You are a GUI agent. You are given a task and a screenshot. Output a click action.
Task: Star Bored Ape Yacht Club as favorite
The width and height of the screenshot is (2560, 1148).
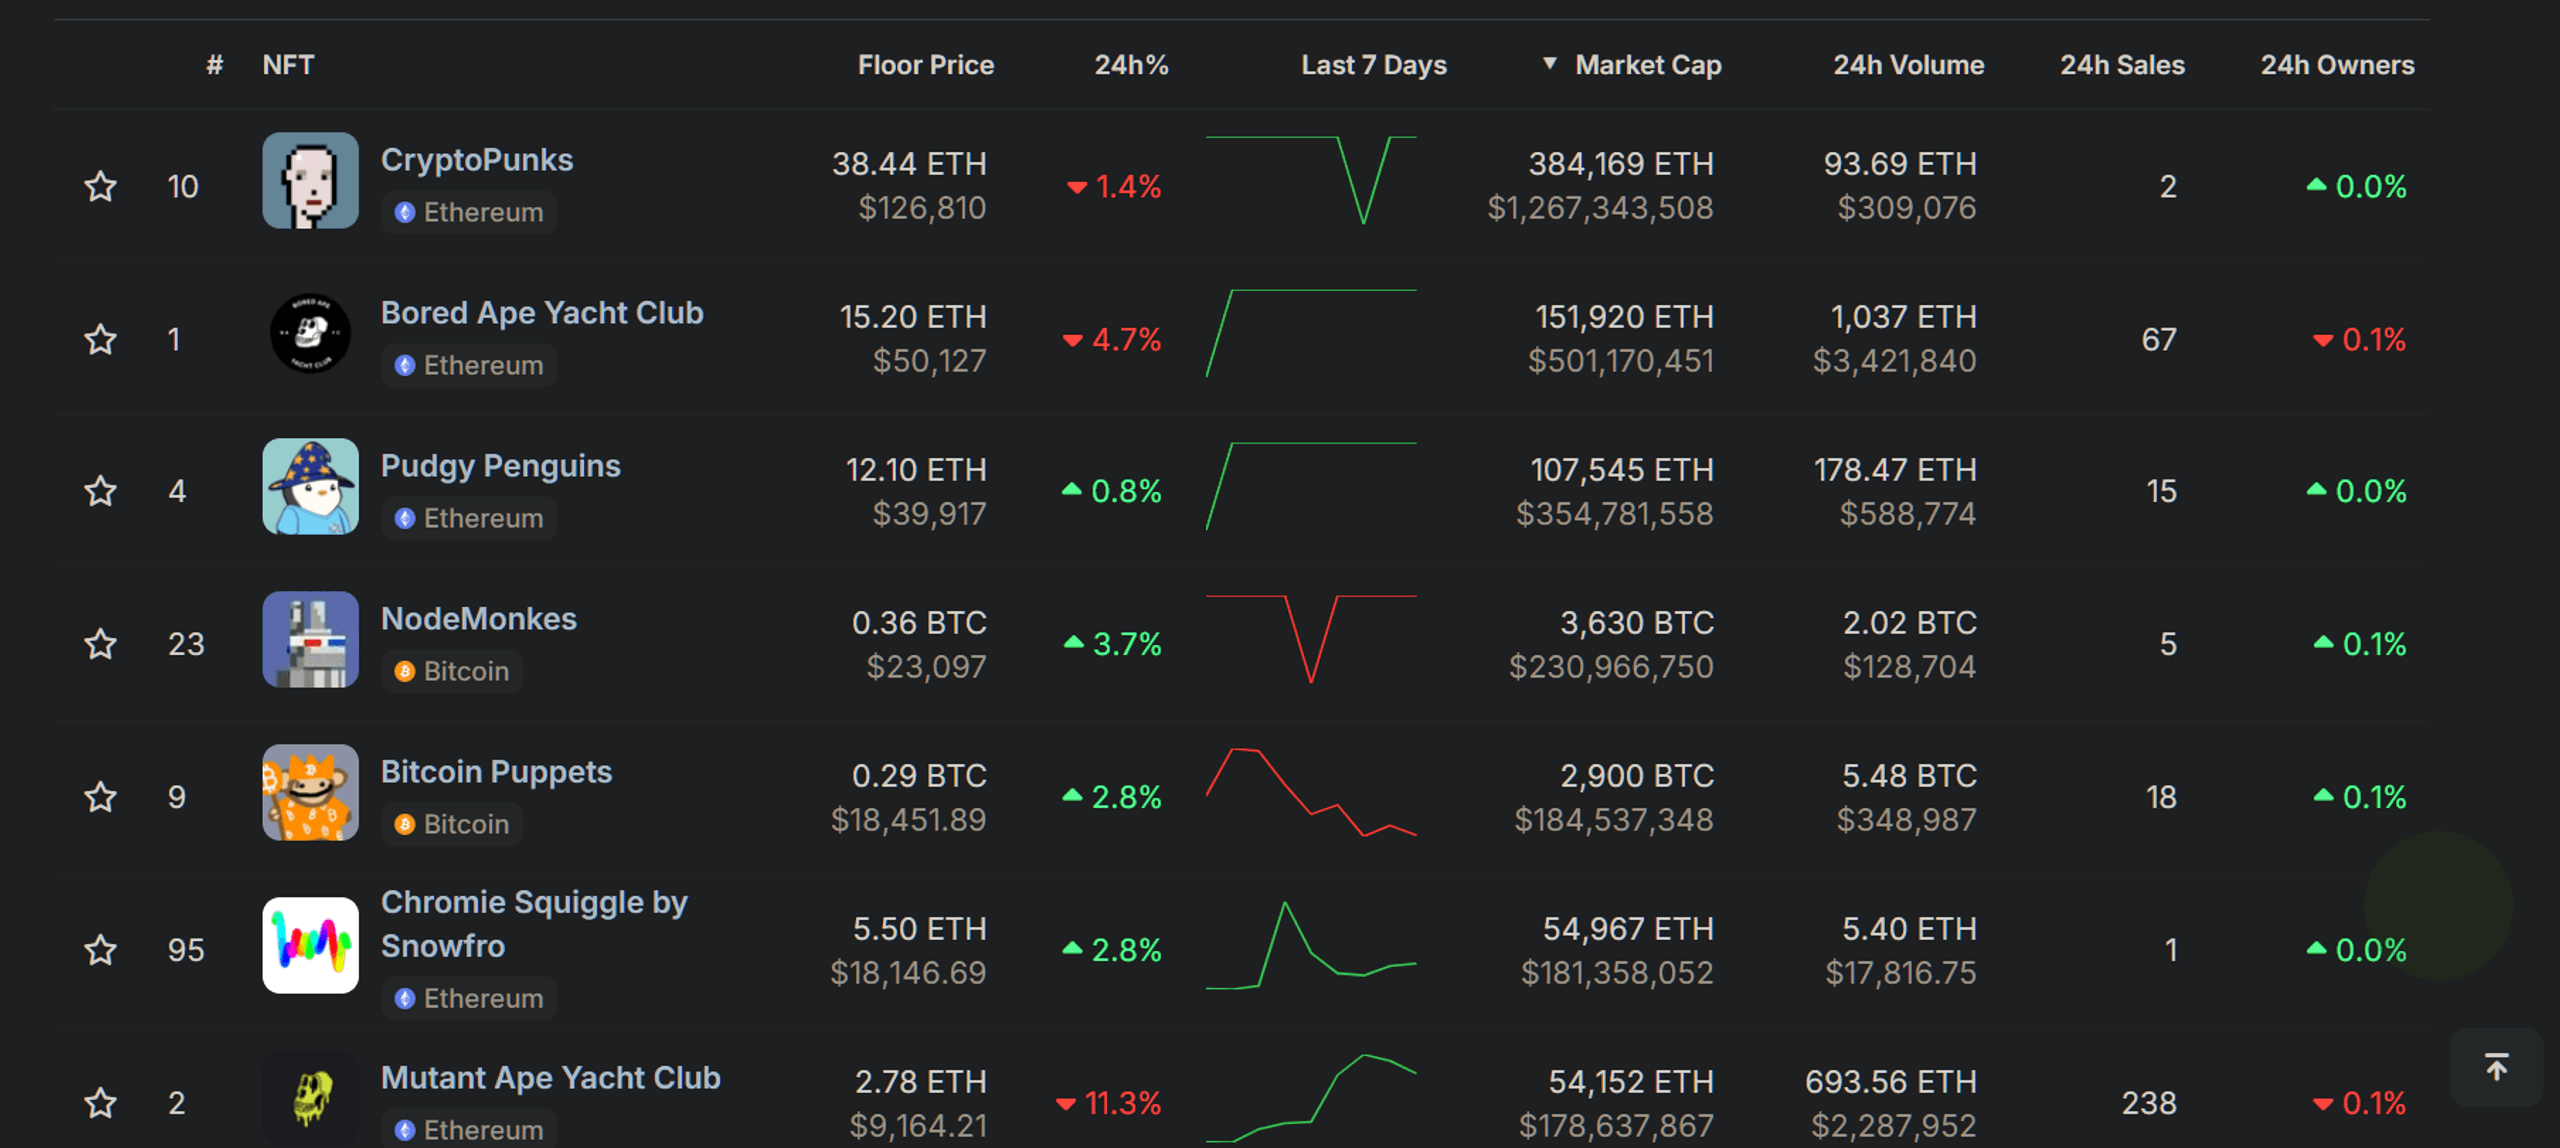click(100, 339)
